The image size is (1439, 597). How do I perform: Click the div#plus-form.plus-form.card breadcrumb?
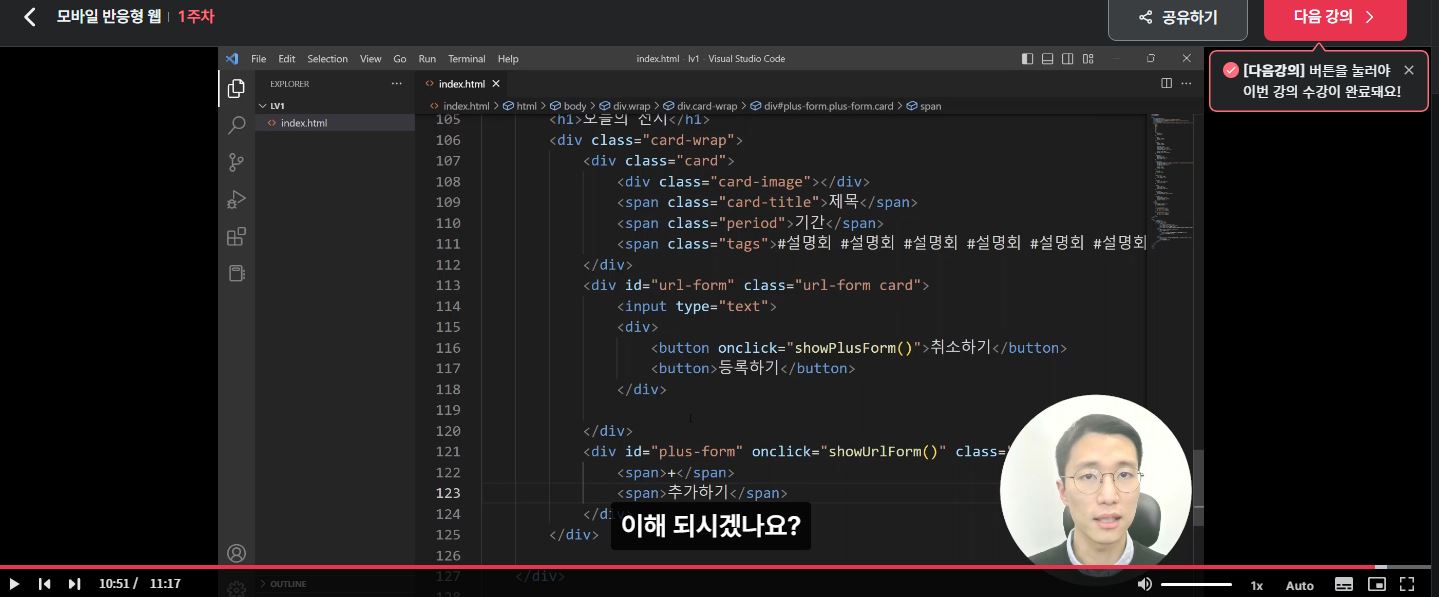pyautogui.click(x=821, y=106)
